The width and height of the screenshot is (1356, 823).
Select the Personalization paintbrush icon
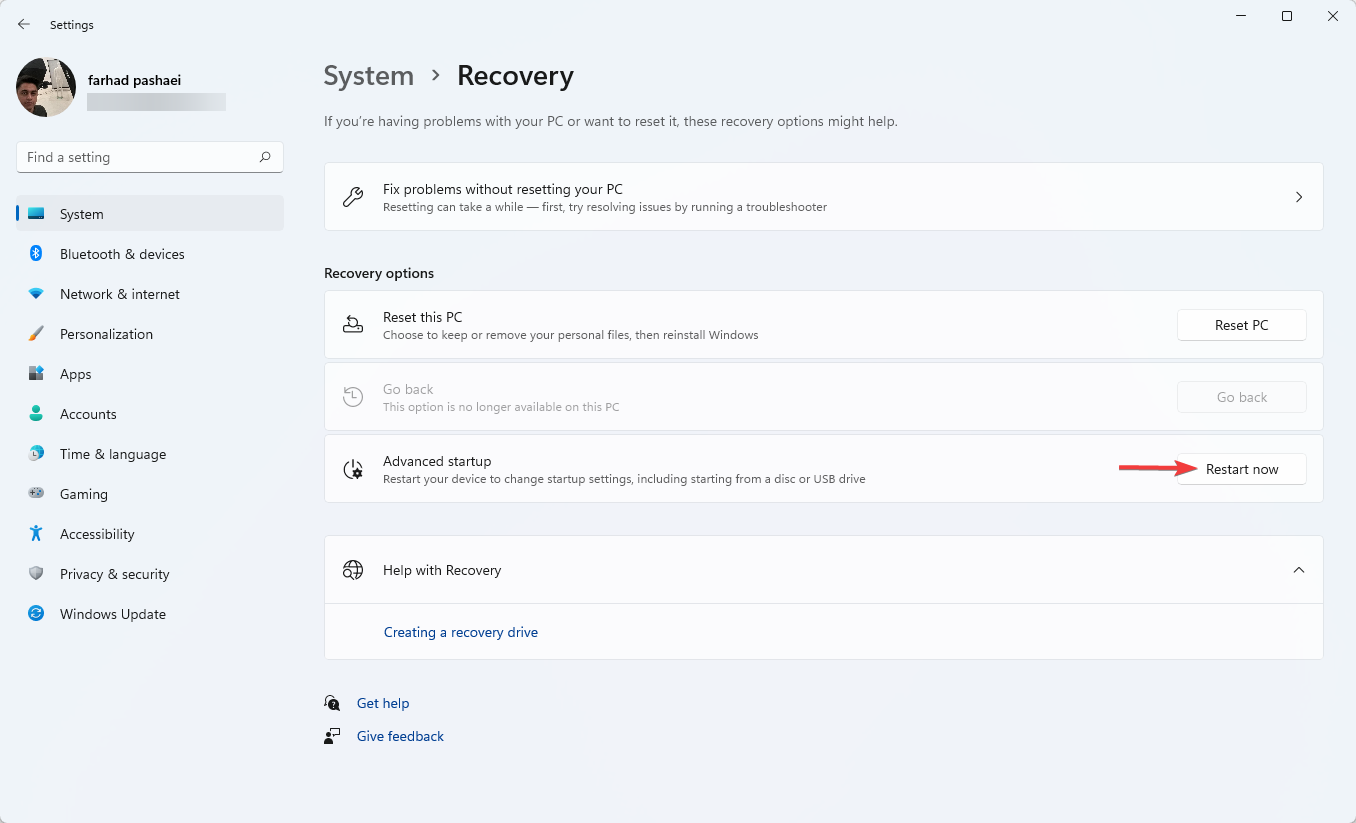point(36,334)
